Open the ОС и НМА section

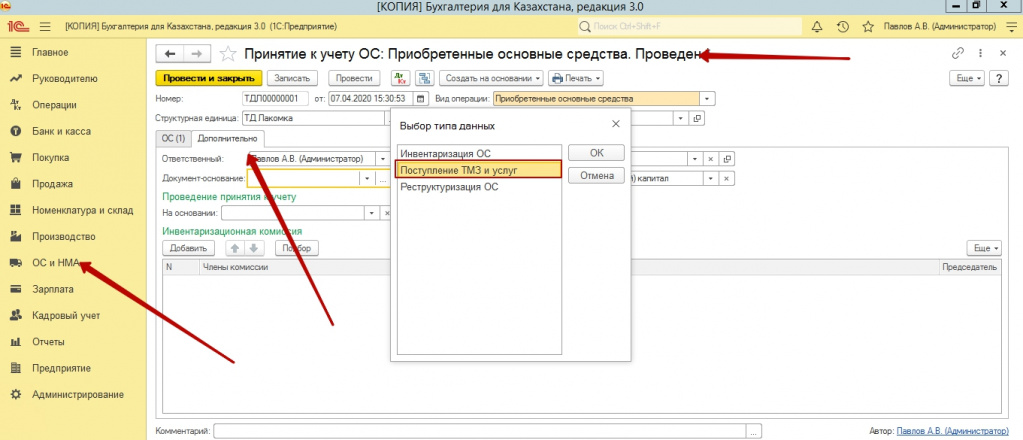(55, 263)
